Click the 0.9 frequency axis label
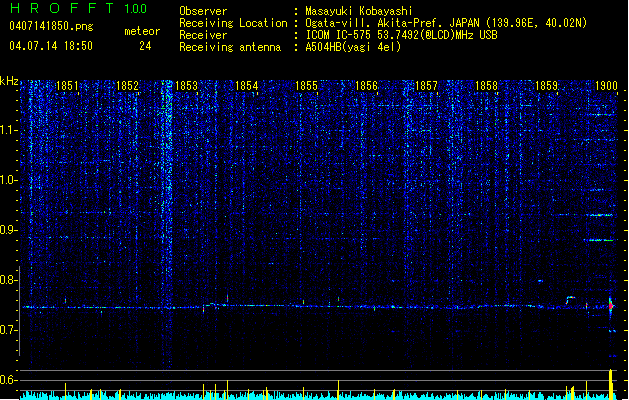The width and height of the screenshot is (629, 400). pos(9,230)
